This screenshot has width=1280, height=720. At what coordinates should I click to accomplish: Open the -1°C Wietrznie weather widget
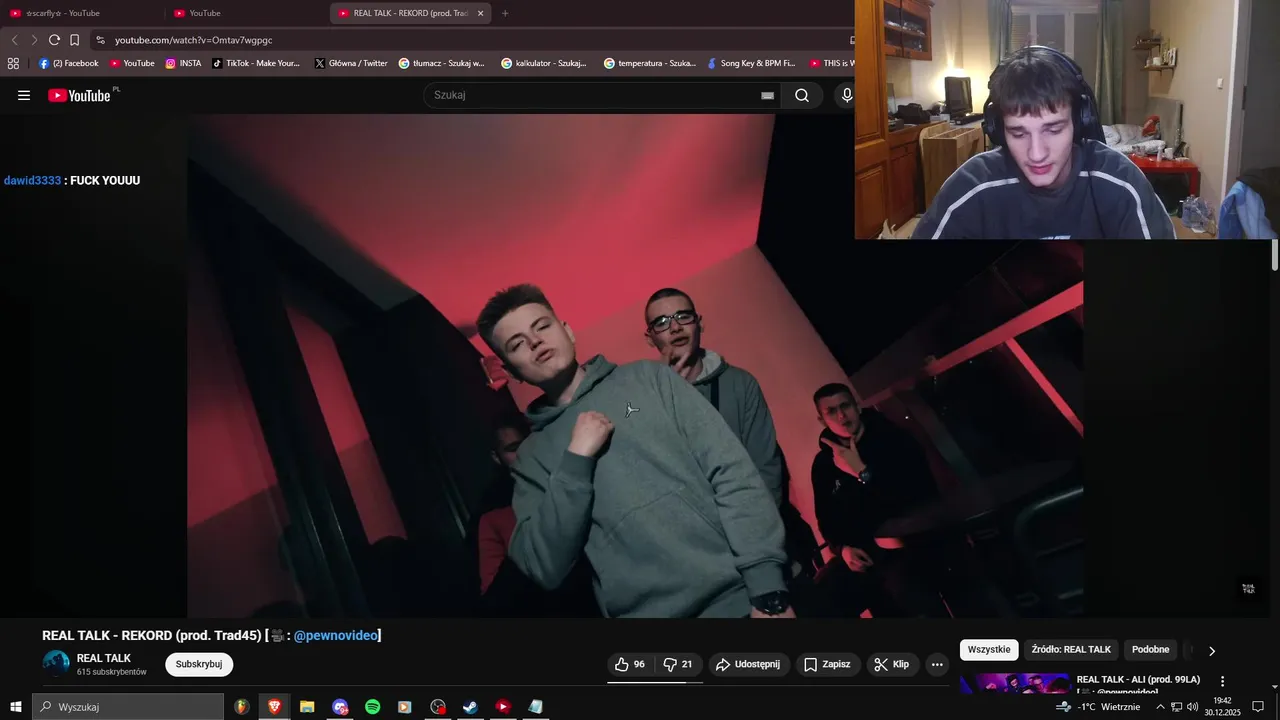(1099, 707)
